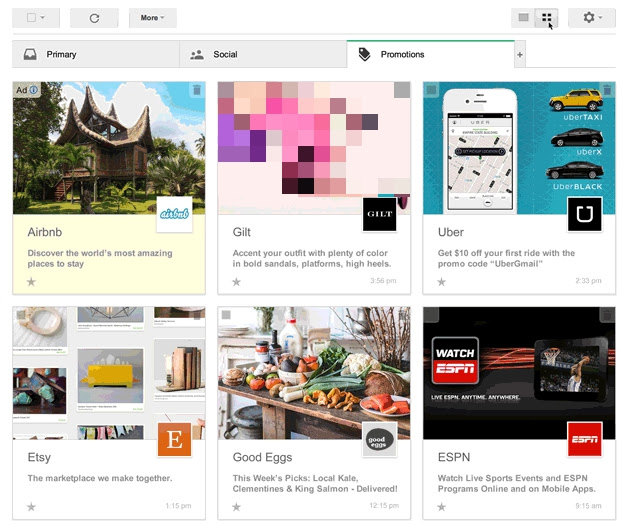Click the 9:15 am timestamp on ESPN
Image resolution: width=628 pixels, height=524 pixels.
coord(588,506)
